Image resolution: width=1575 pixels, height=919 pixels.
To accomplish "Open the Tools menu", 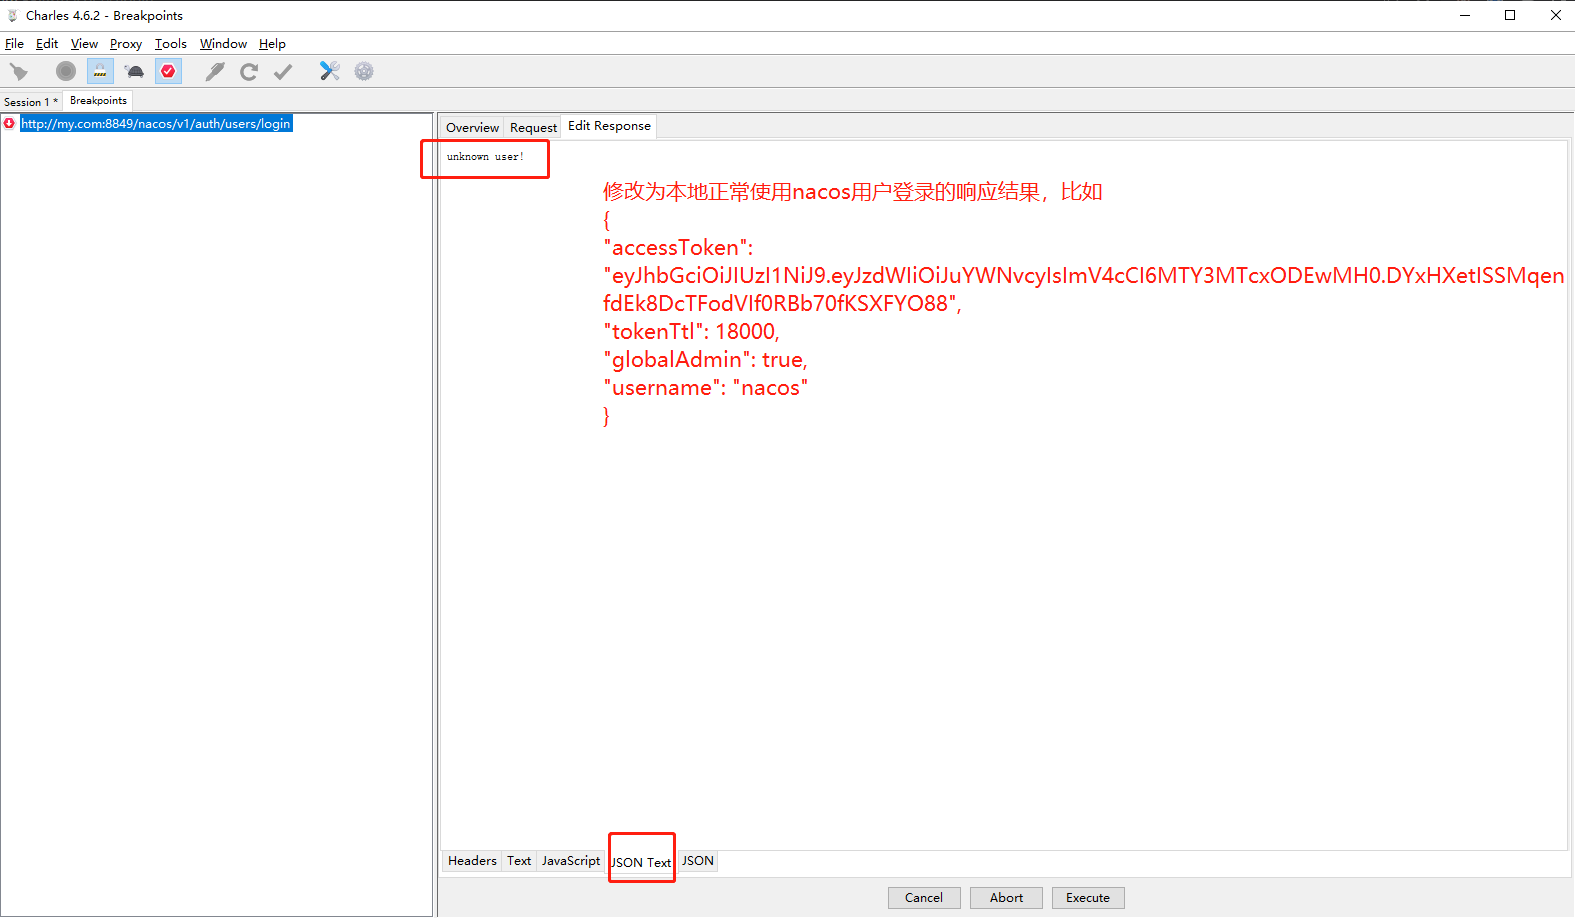I will (x=171, y=44).
